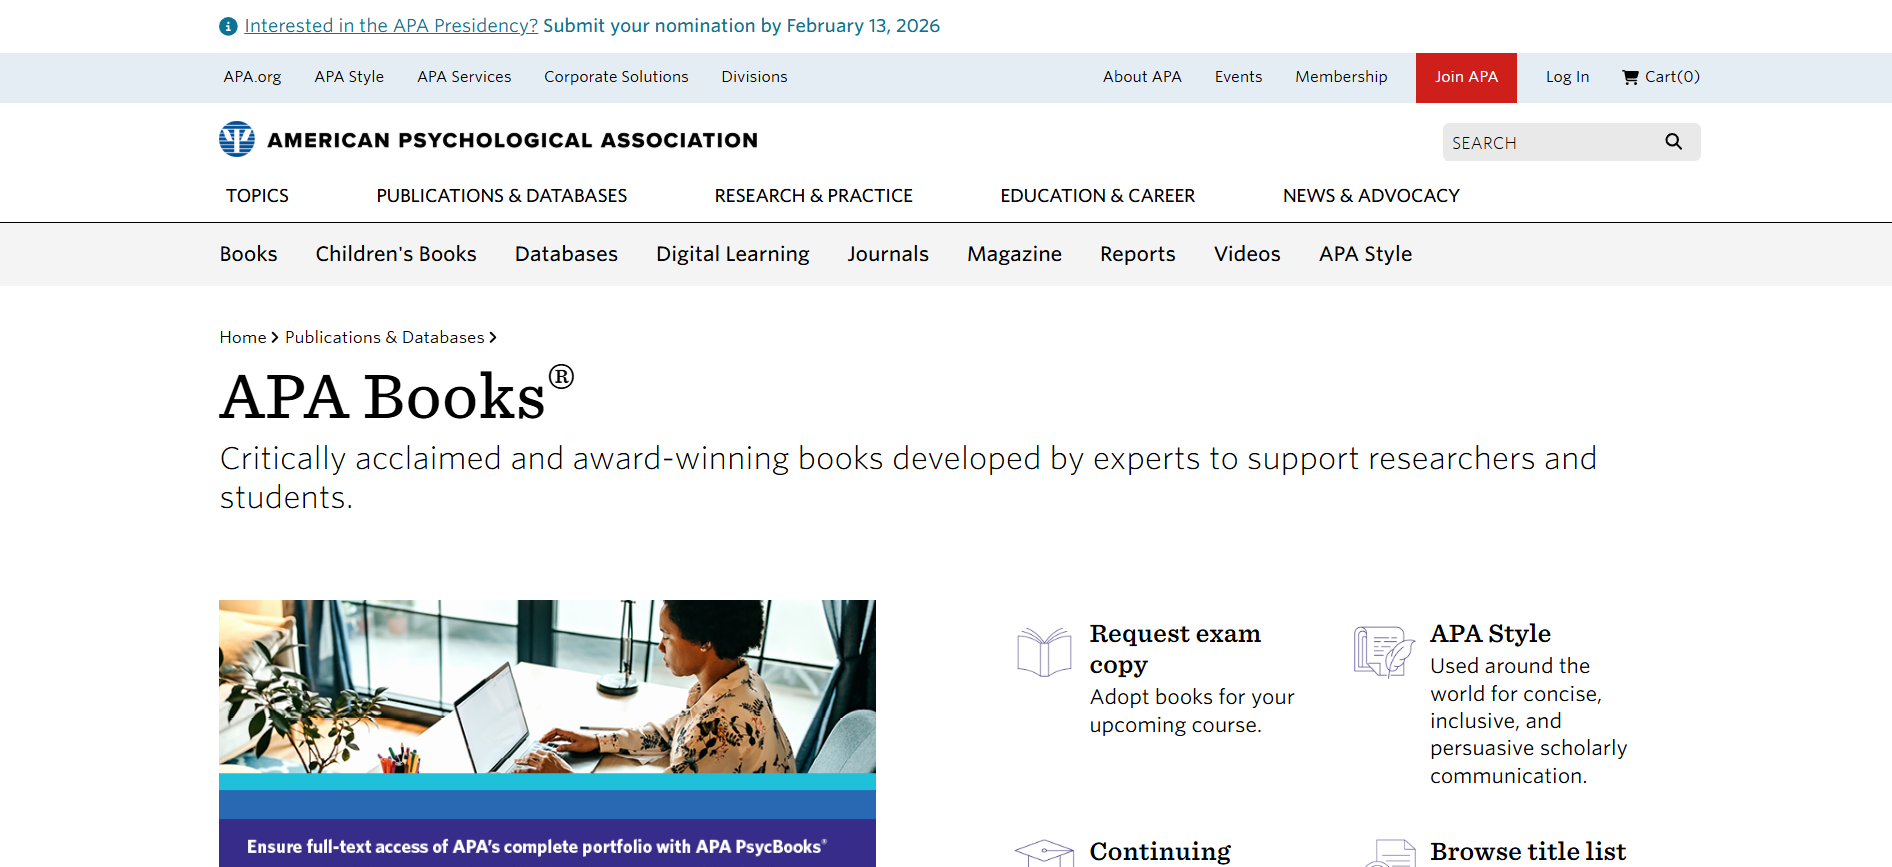Open Divisions link
This screenshot has height=867, width=1892.
coord(754,77)
